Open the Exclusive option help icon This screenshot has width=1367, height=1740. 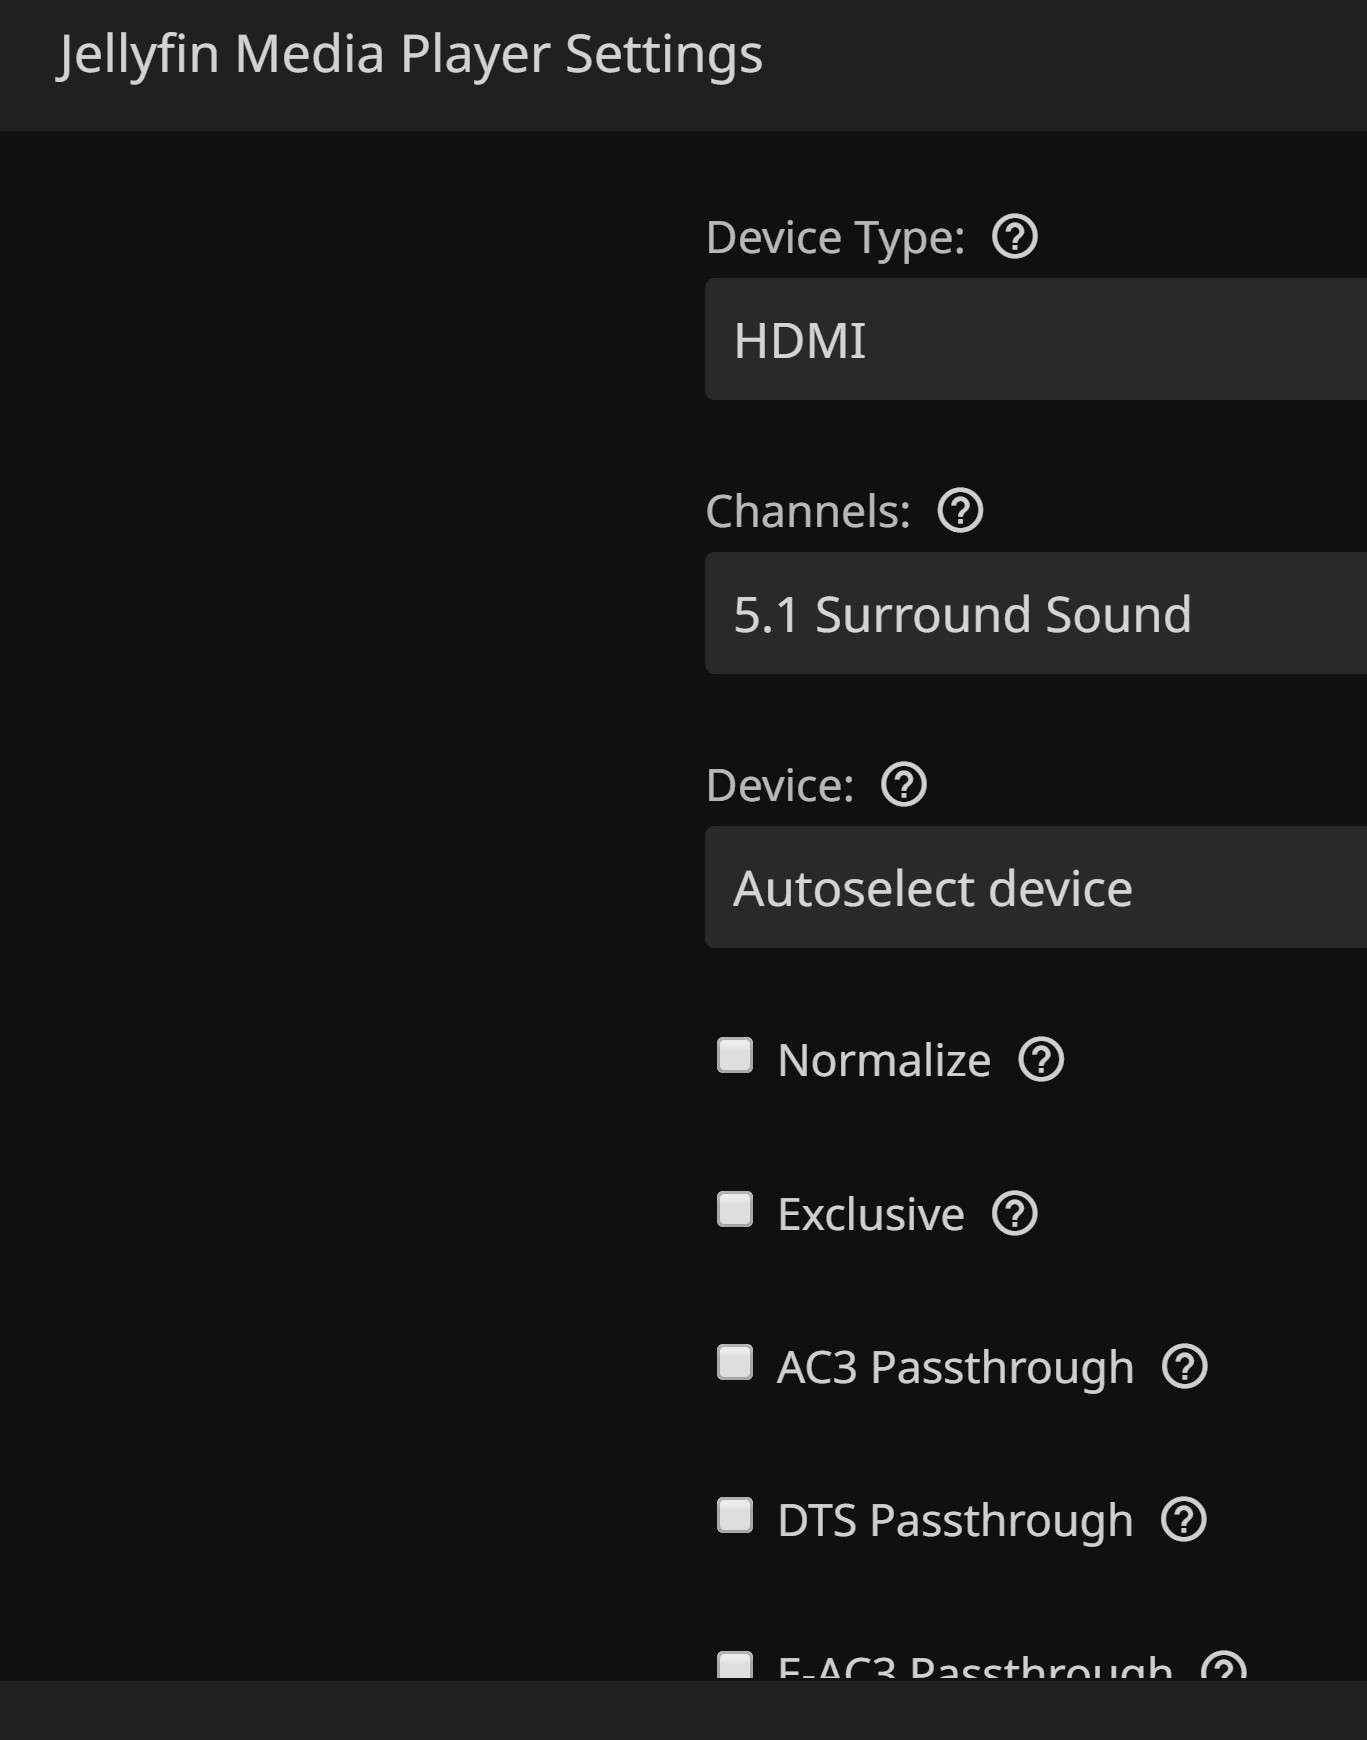pos(1014,1214)
